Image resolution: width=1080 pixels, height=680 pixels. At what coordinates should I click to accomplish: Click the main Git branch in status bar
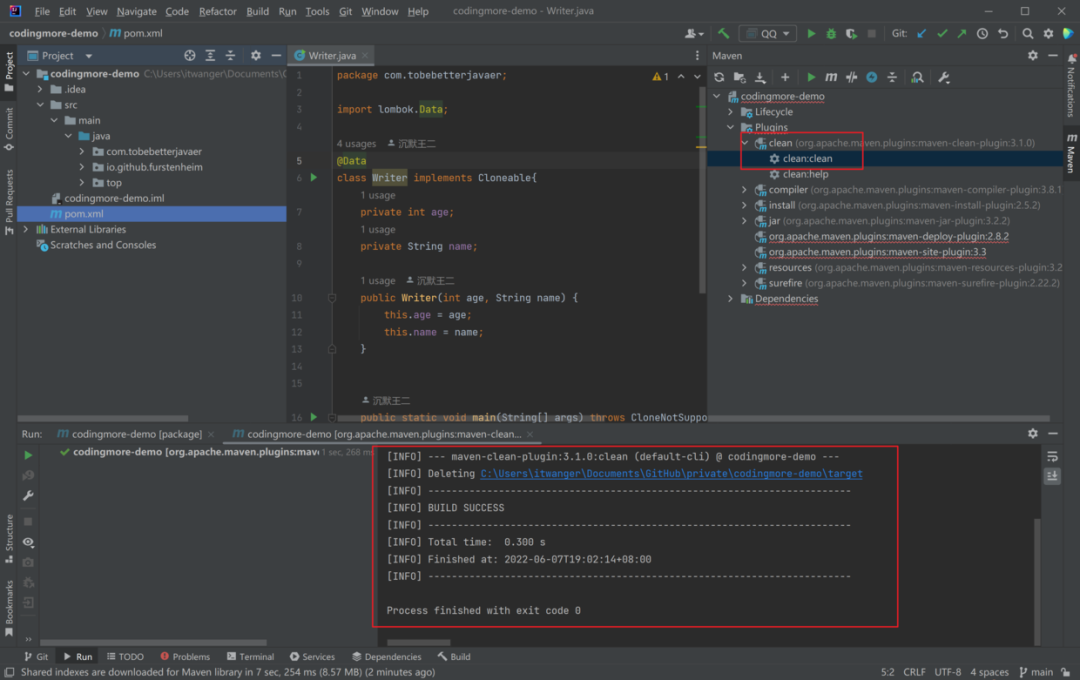click(x=1041, y=672)
